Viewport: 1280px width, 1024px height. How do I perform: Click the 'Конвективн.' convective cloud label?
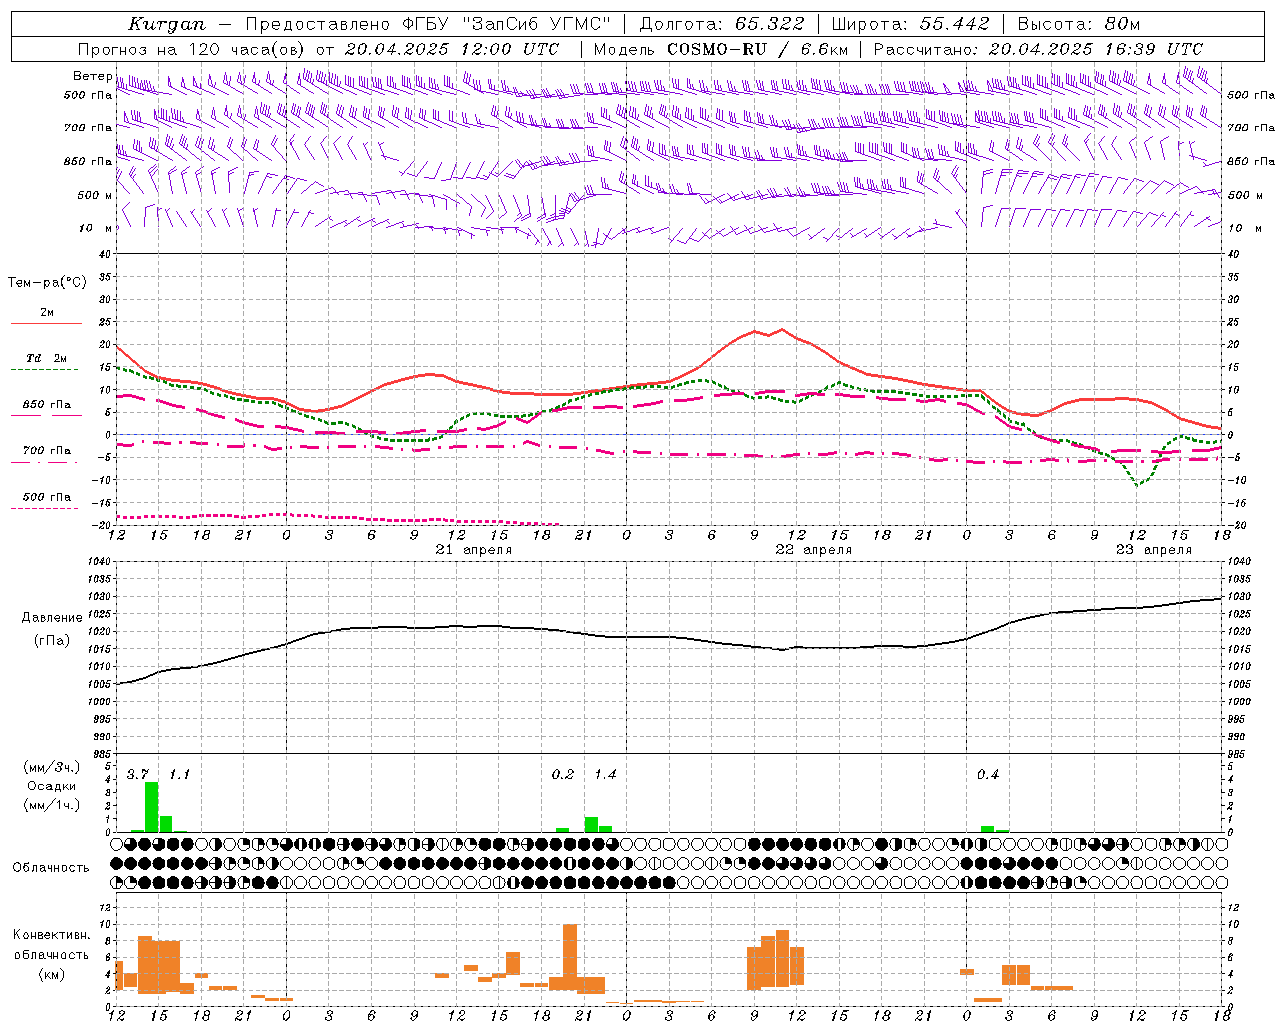pyautogui.click(x=52, y=935)
